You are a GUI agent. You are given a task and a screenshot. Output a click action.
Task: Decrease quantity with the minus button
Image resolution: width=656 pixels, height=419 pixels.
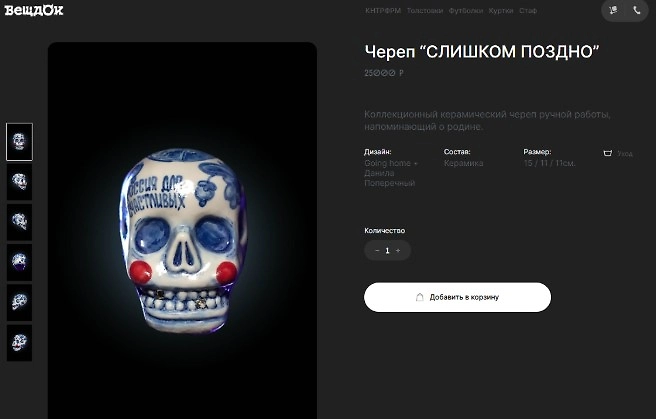click(377, 251)
